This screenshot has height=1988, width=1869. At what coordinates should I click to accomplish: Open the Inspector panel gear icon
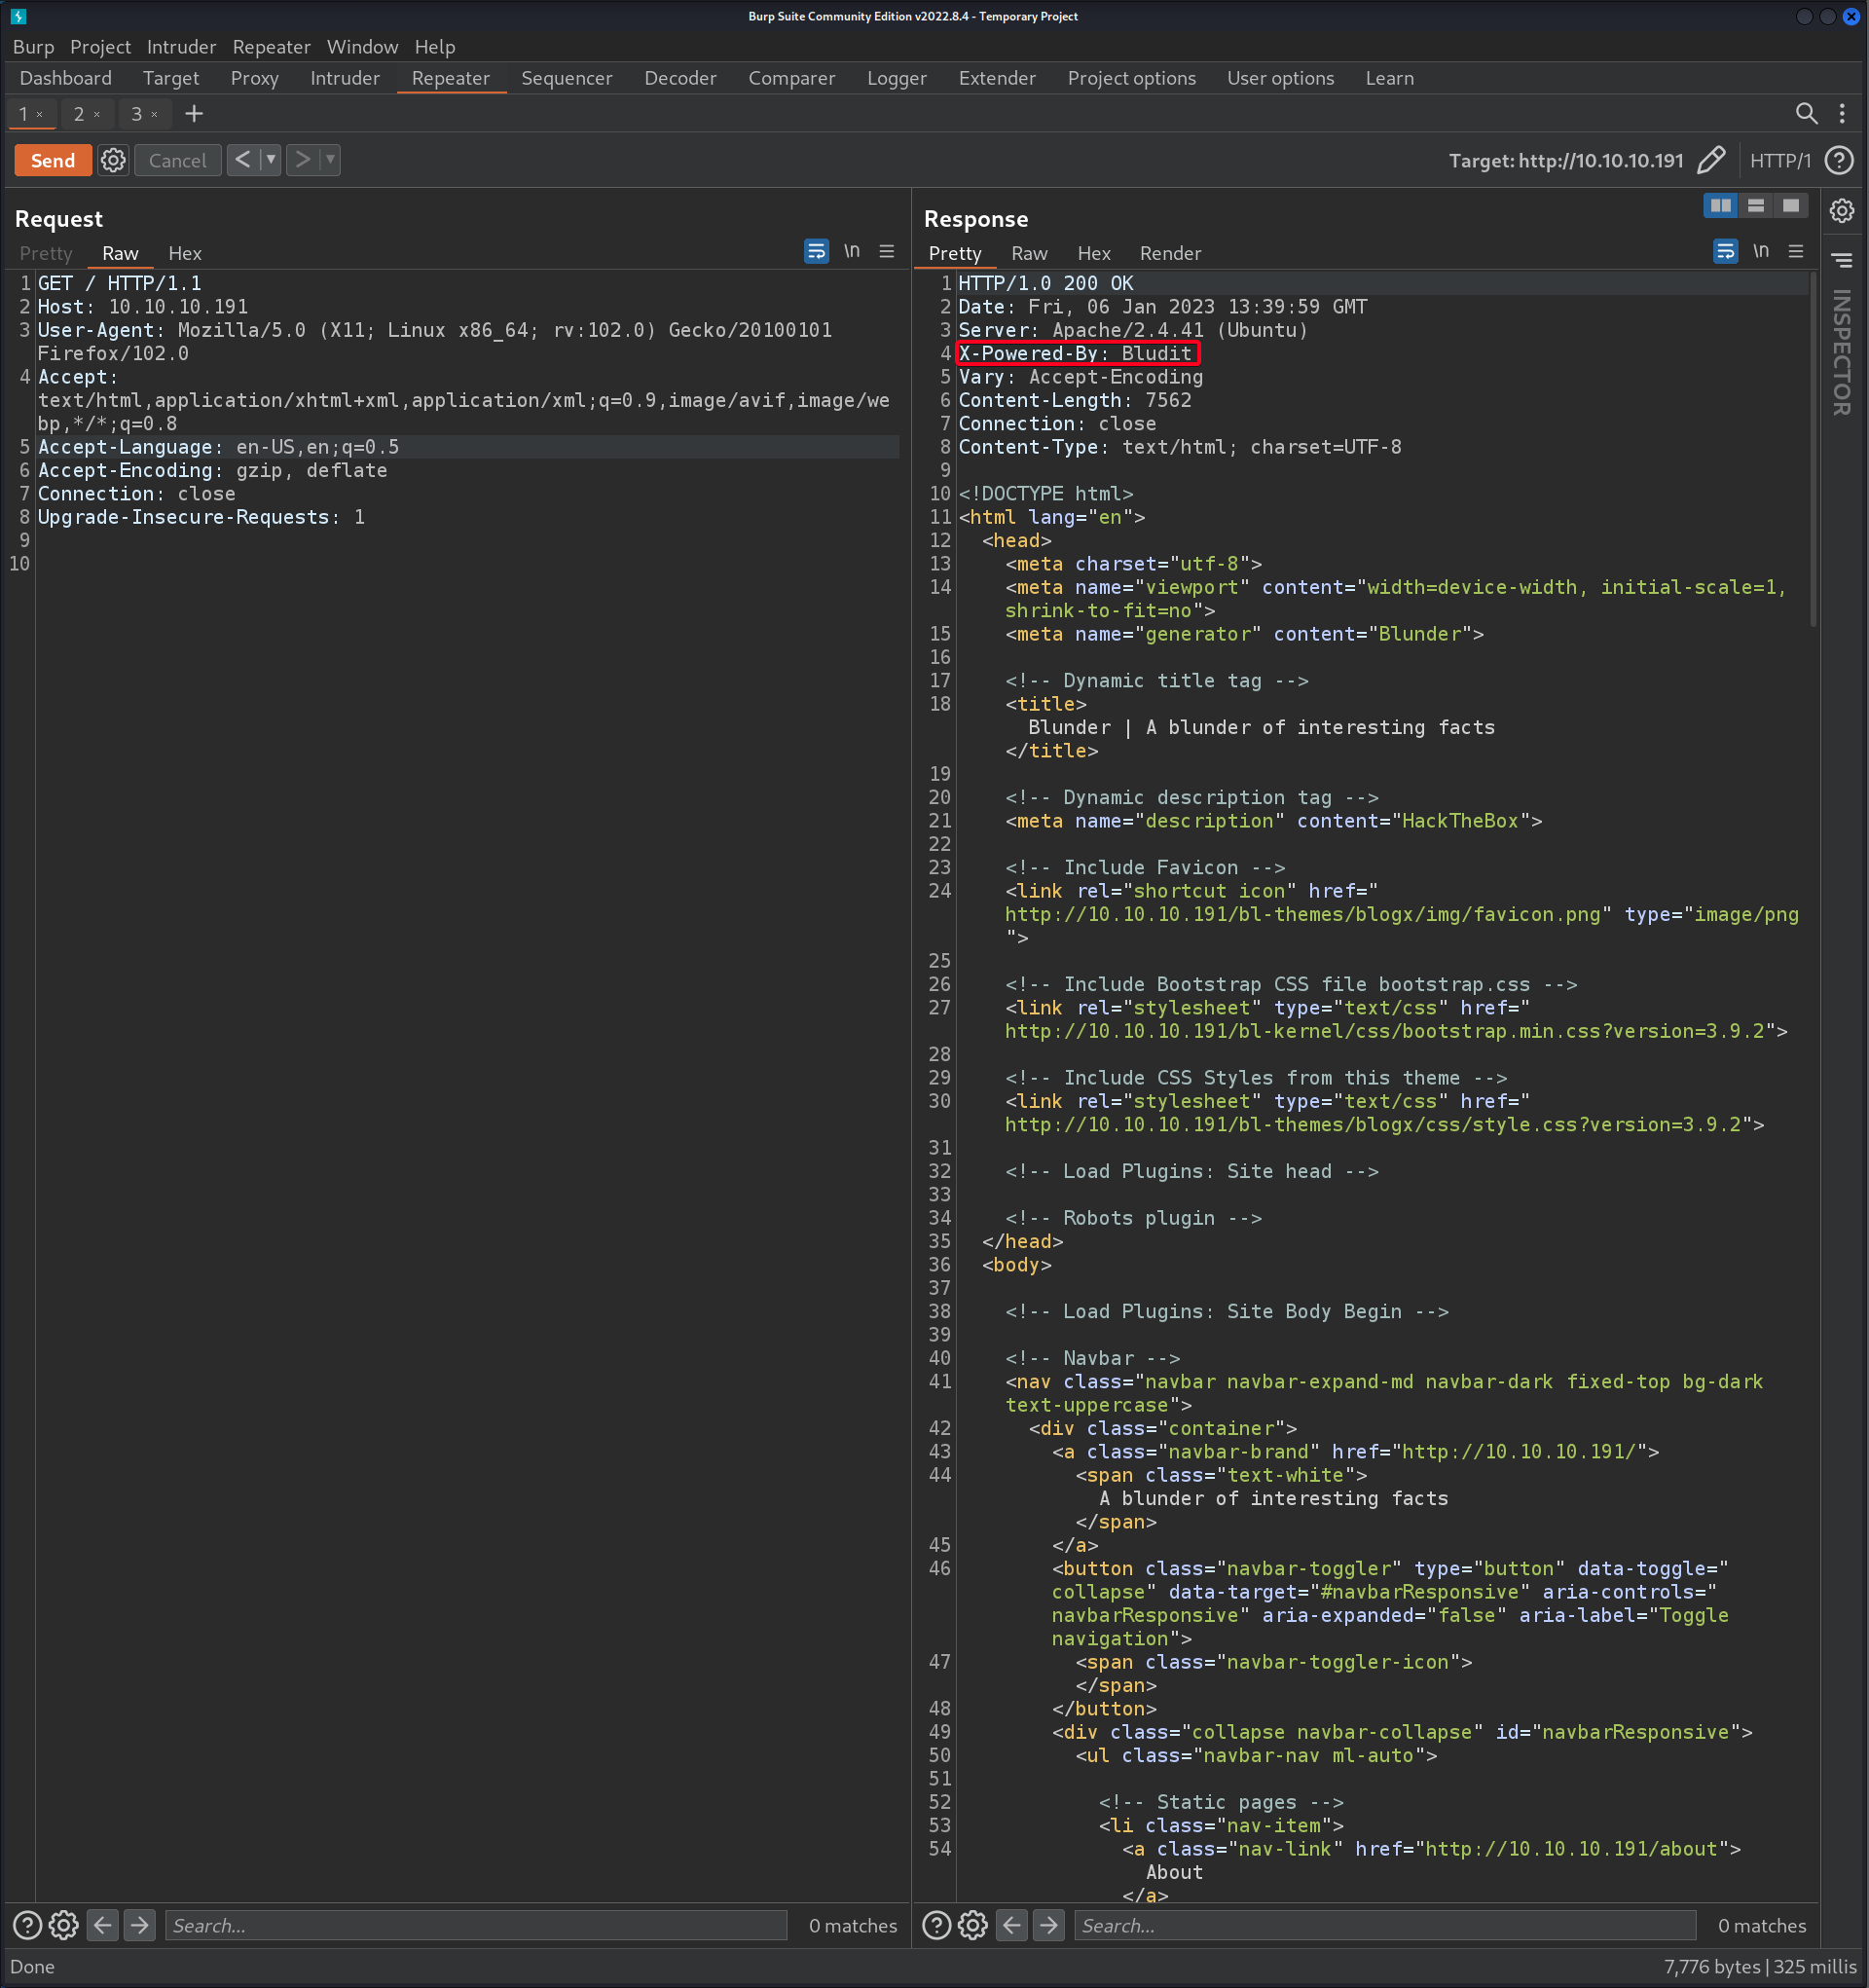(1842, 210)
